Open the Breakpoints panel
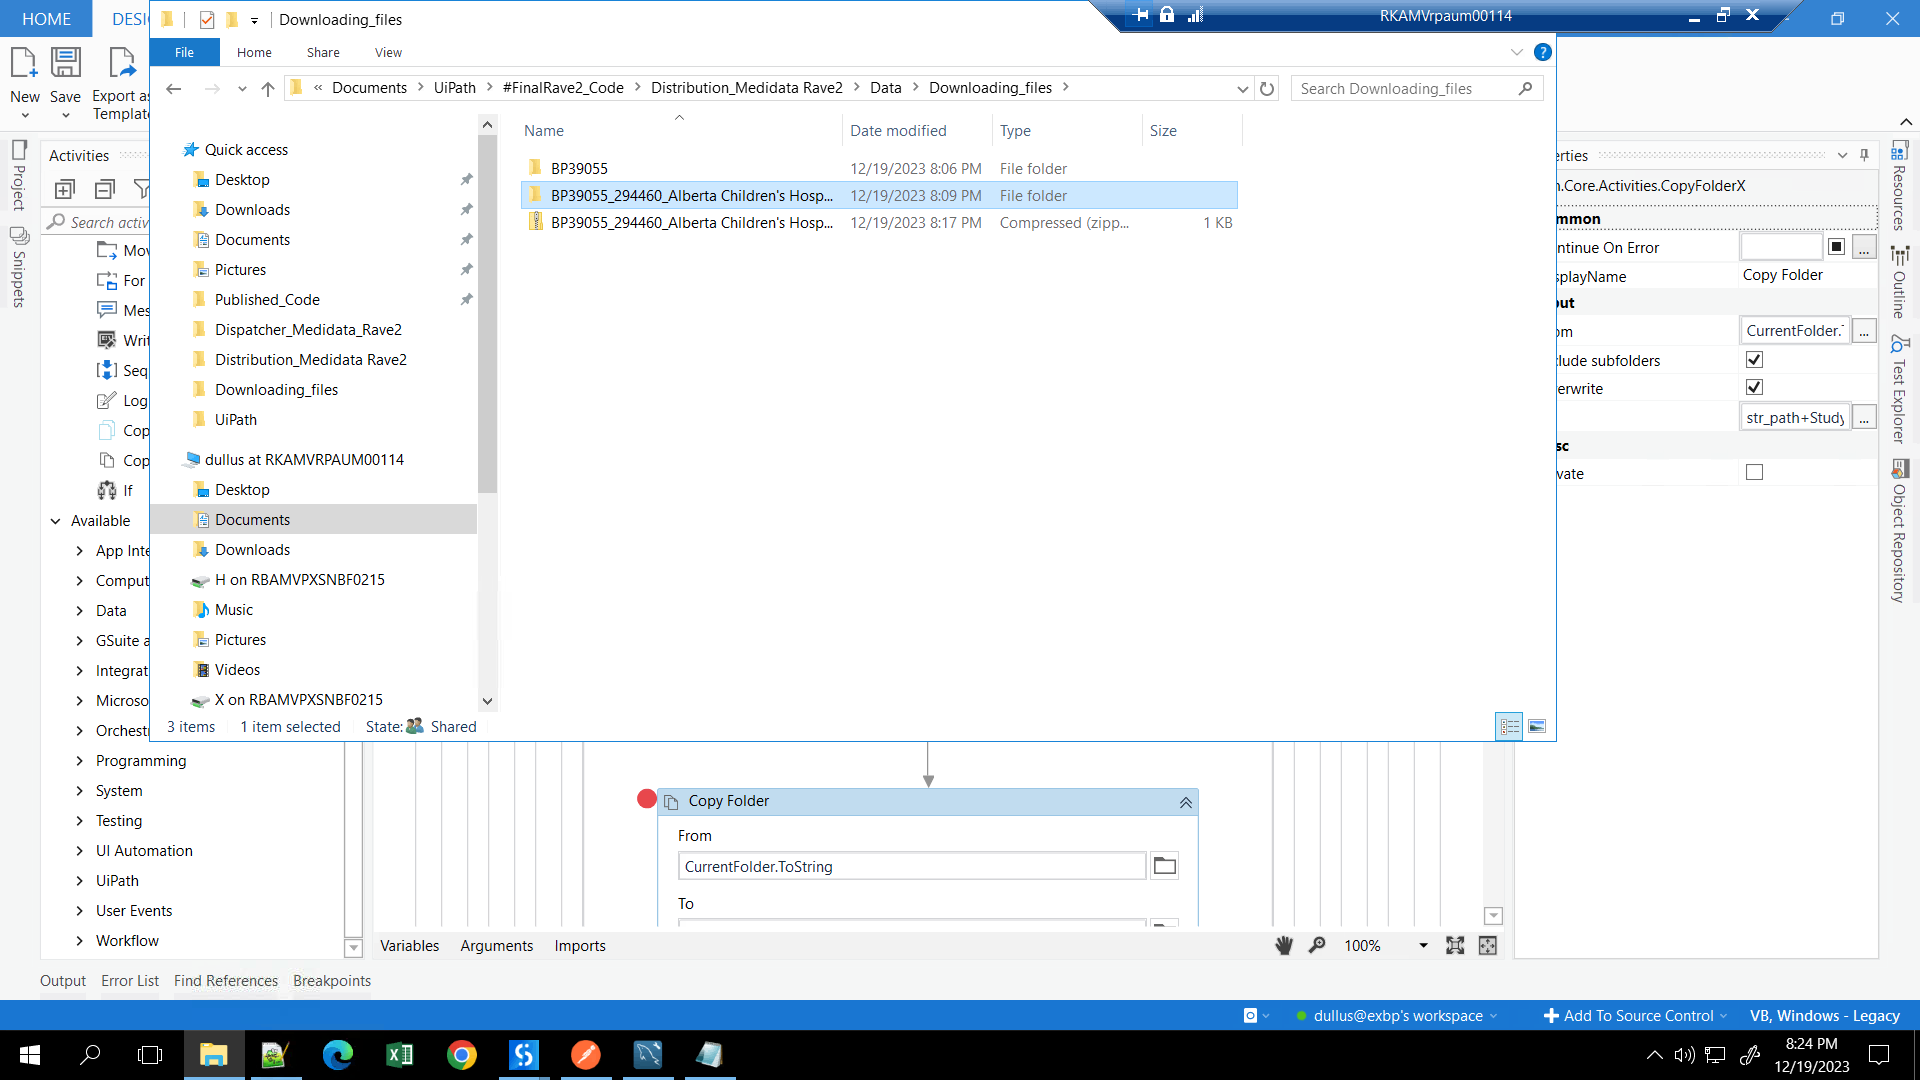 point(332,981)
